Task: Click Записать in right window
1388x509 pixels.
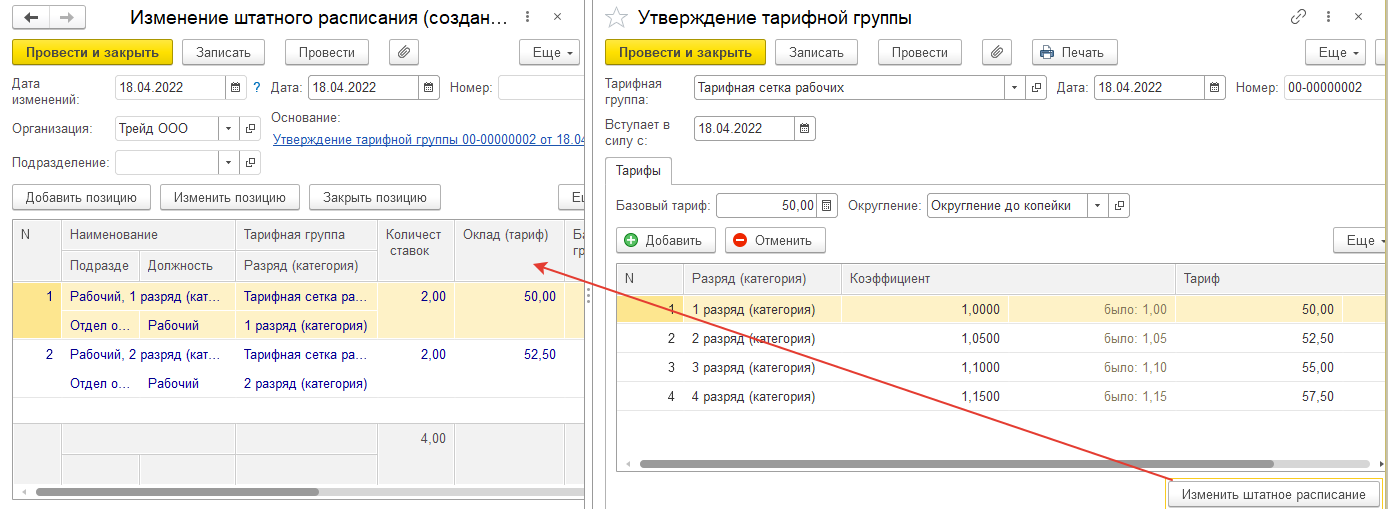Action: (816, 52)
